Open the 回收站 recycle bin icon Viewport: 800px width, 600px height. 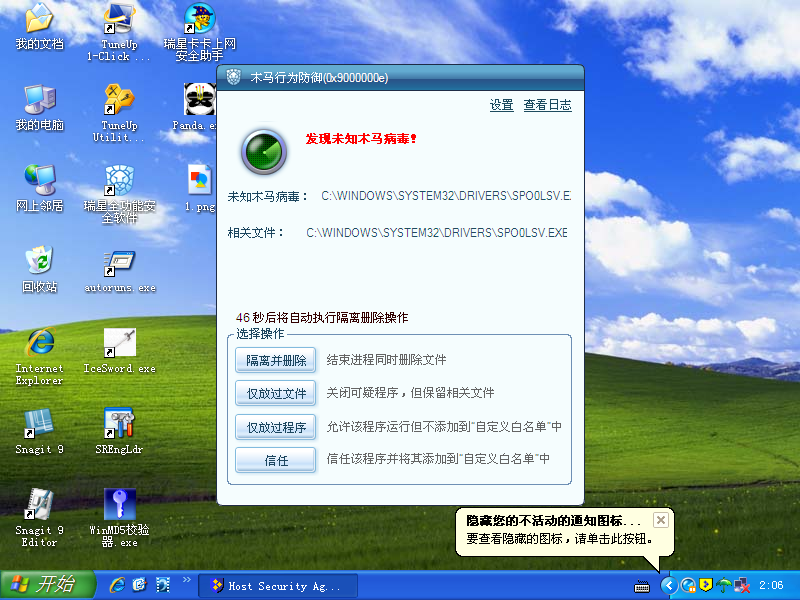coord(39,269)
